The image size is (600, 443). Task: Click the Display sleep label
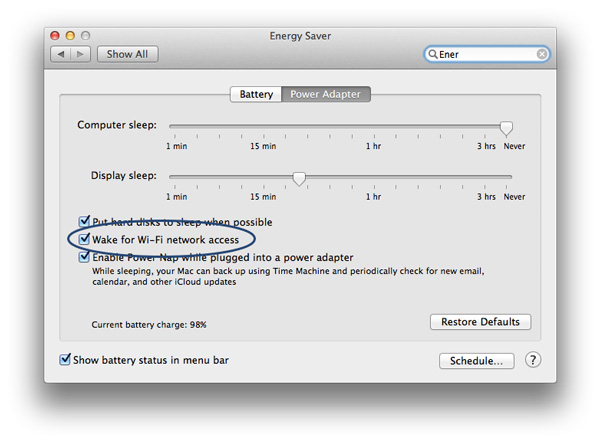(124, 176)
